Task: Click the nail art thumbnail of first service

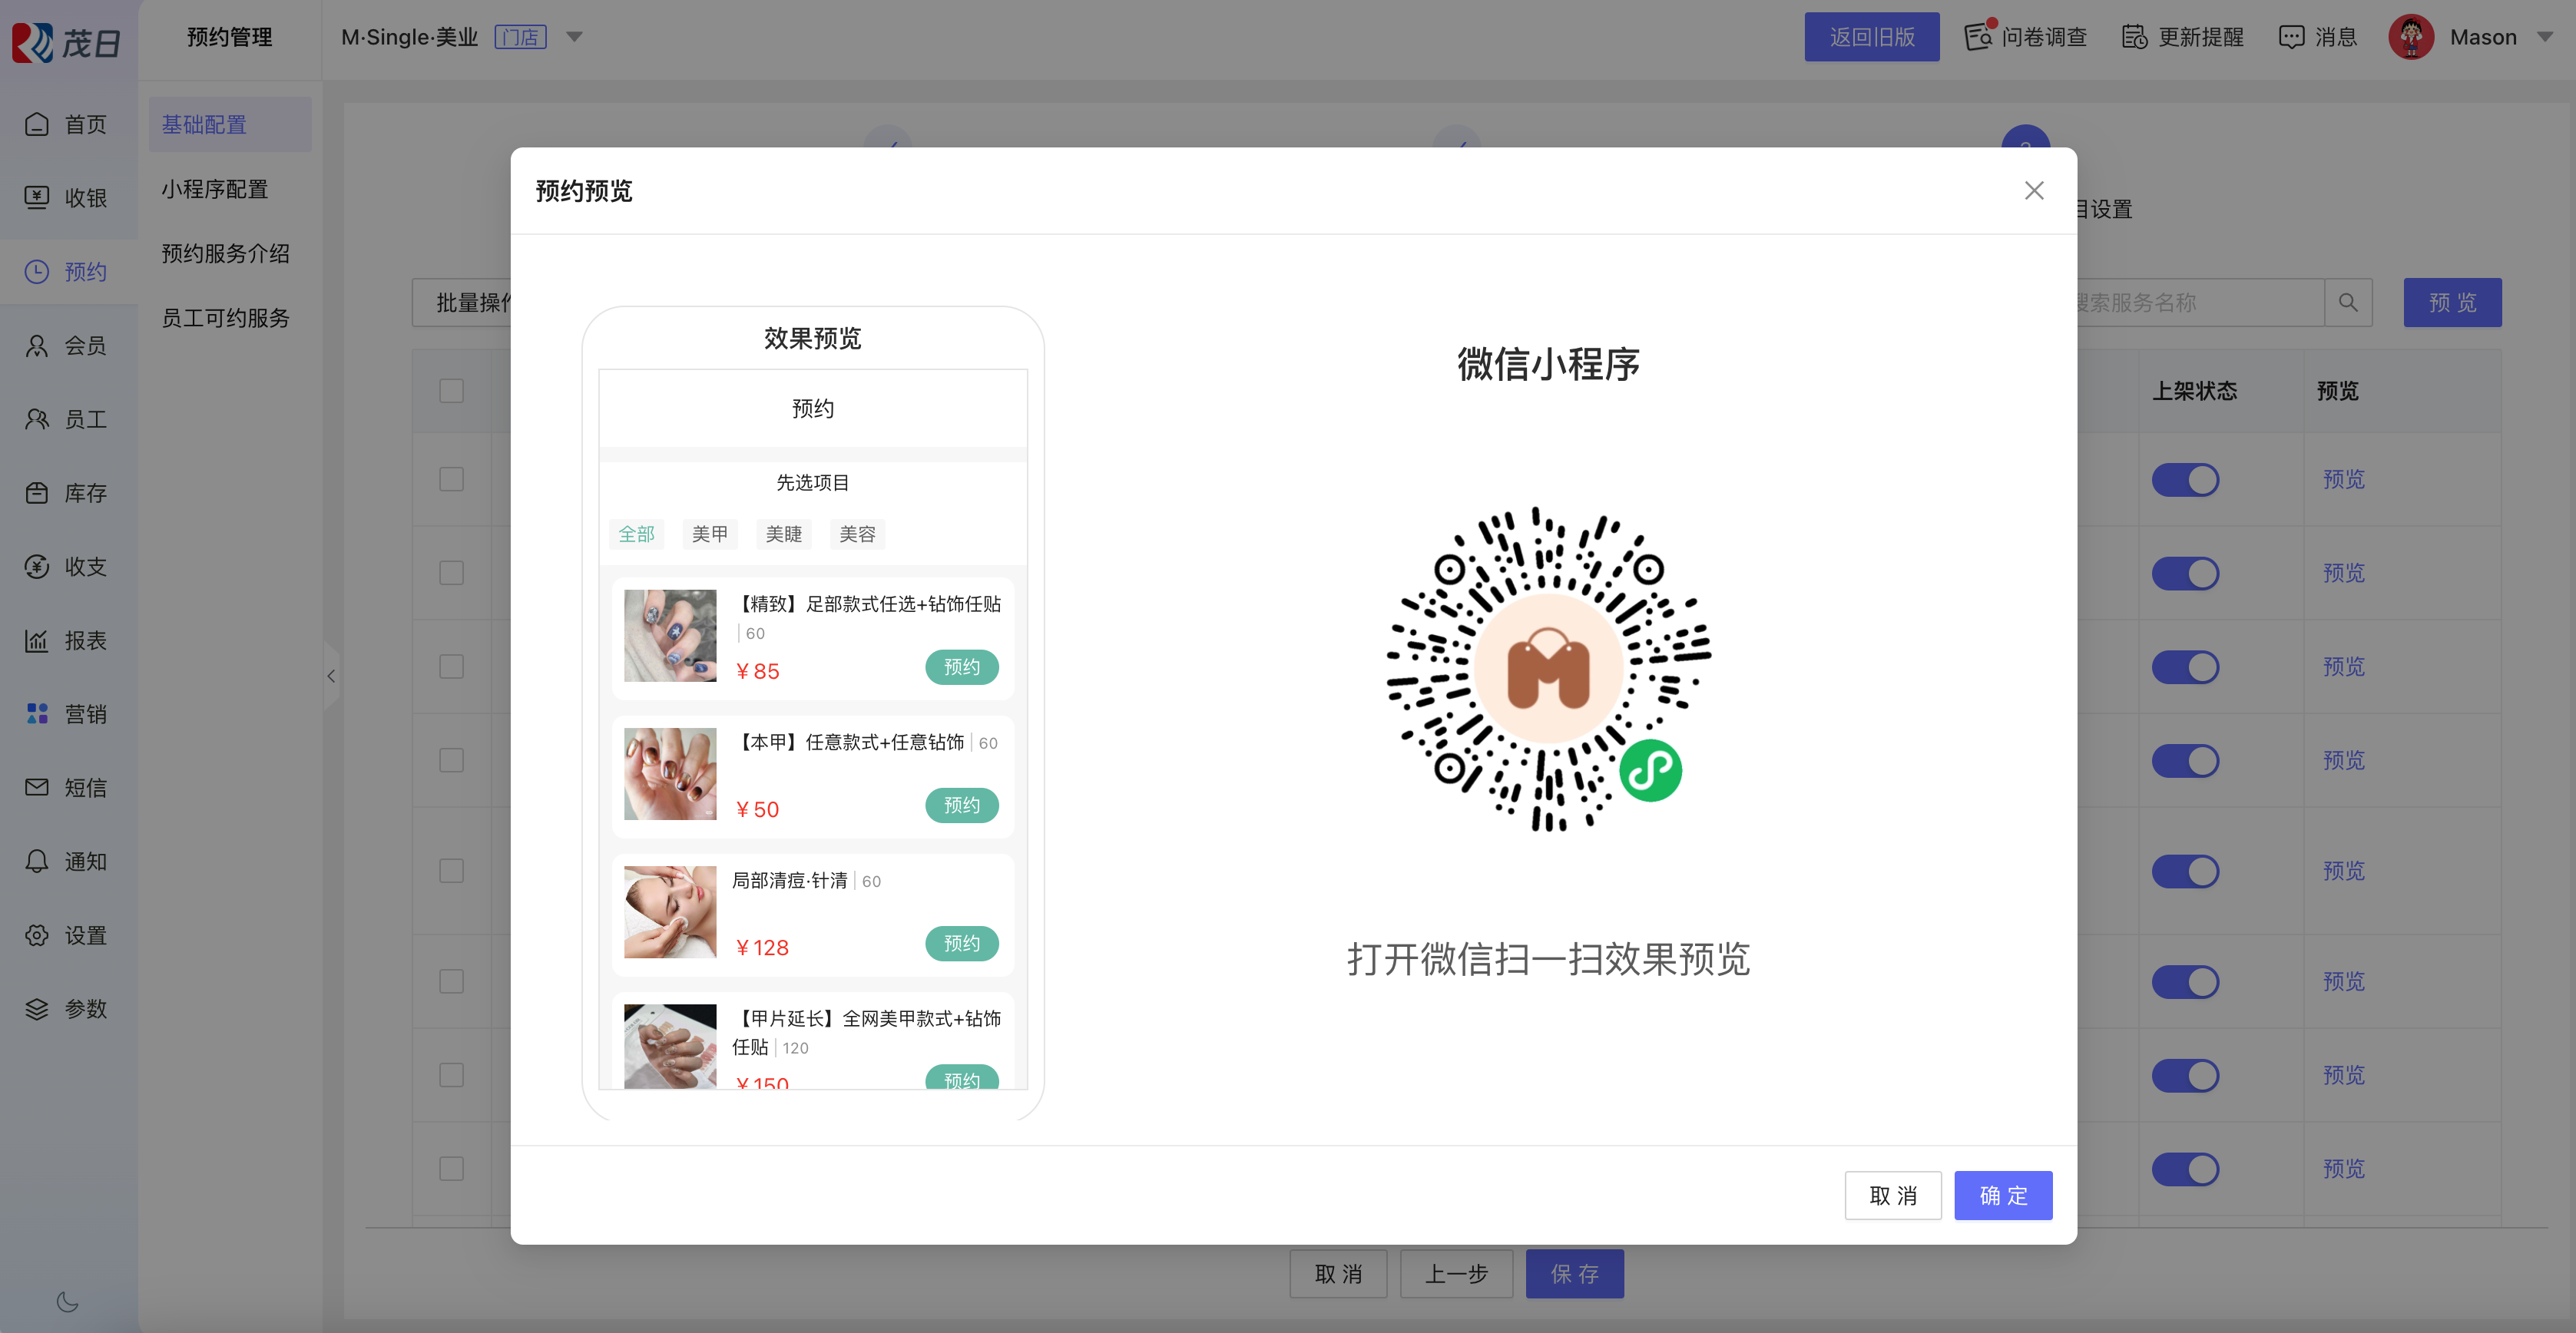Action: (x=670, y=635)
